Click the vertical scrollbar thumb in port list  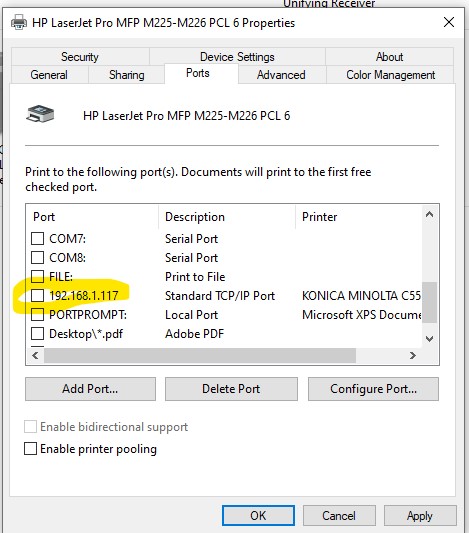pos(429,302)
